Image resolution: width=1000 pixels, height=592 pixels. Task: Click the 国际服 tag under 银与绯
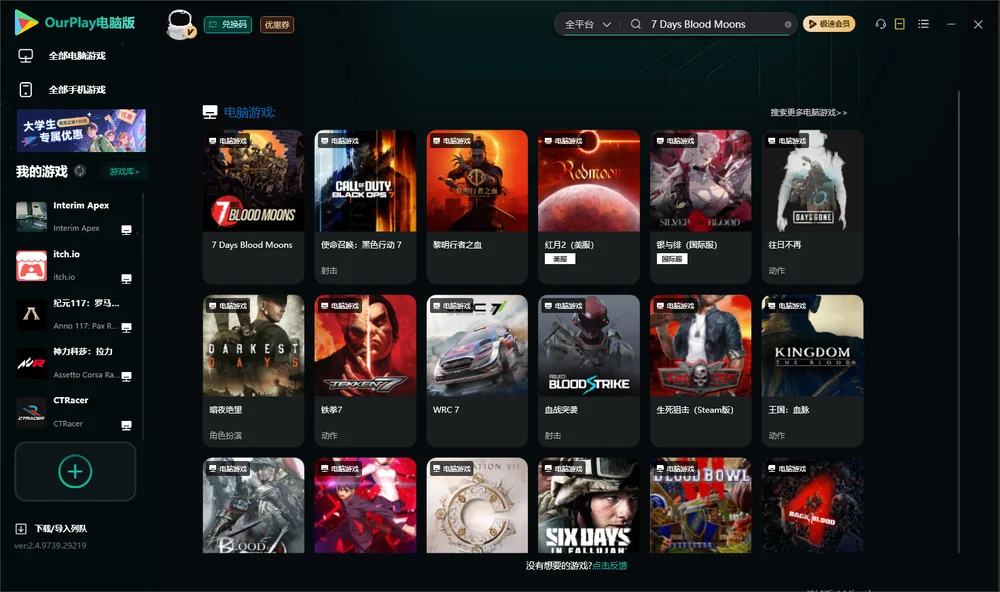click(x=672, y=259)
